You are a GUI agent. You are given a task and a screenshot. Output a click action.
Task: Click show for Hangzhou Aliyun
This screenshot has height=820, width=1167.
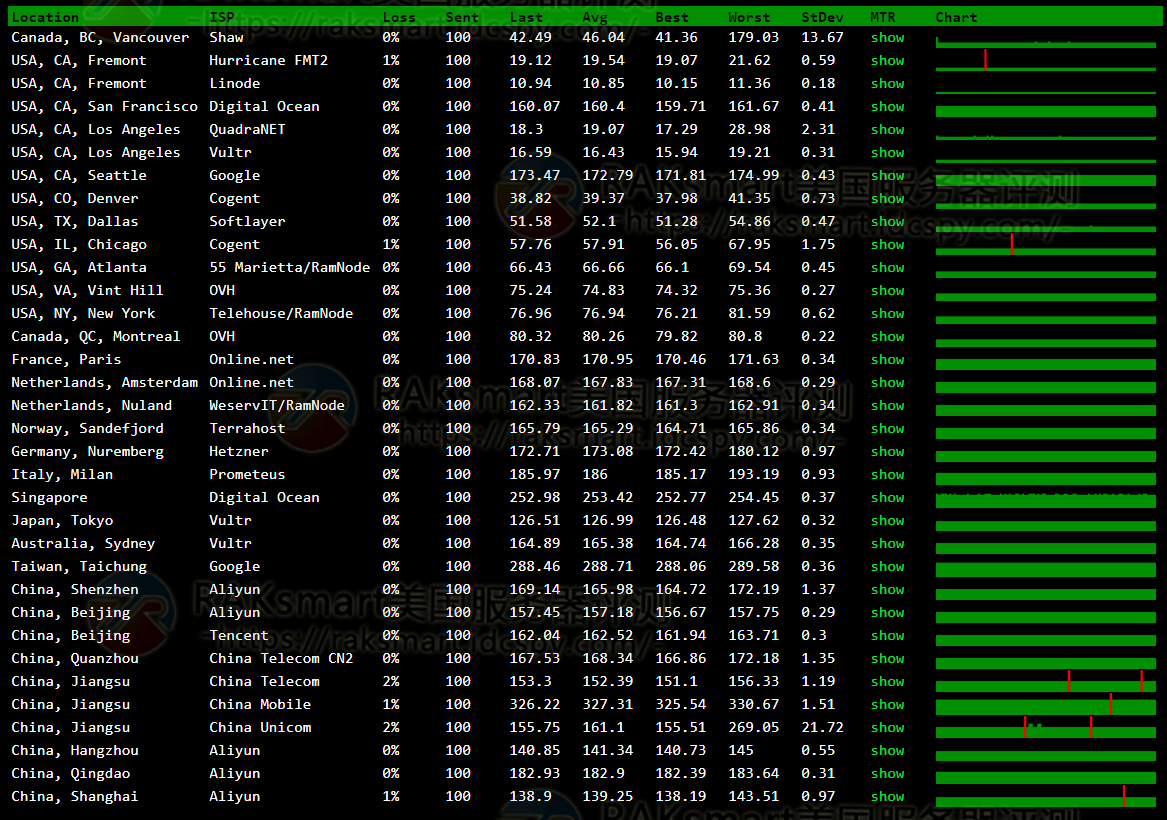pyautogui.click(x=887, y=751)
